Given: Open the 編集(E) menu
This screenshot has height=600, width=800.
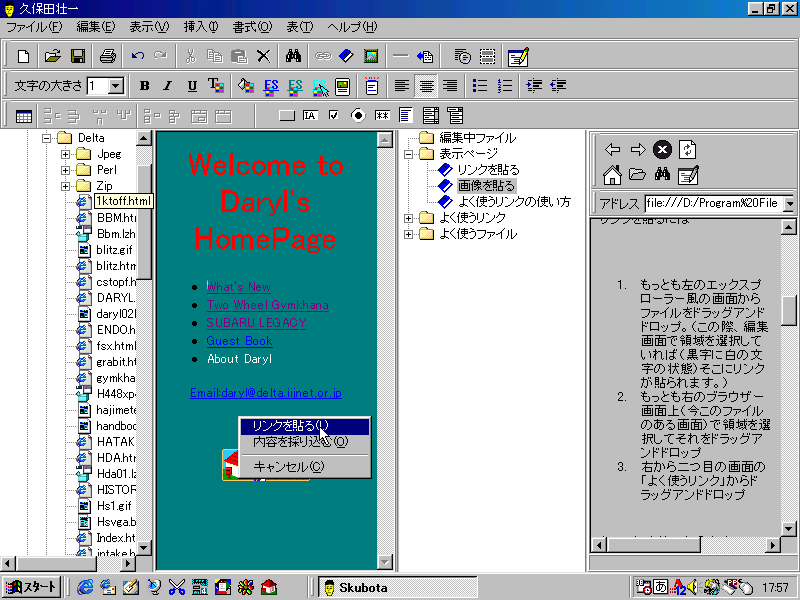Looking at the screenshot, I should [x=96, y=27].
